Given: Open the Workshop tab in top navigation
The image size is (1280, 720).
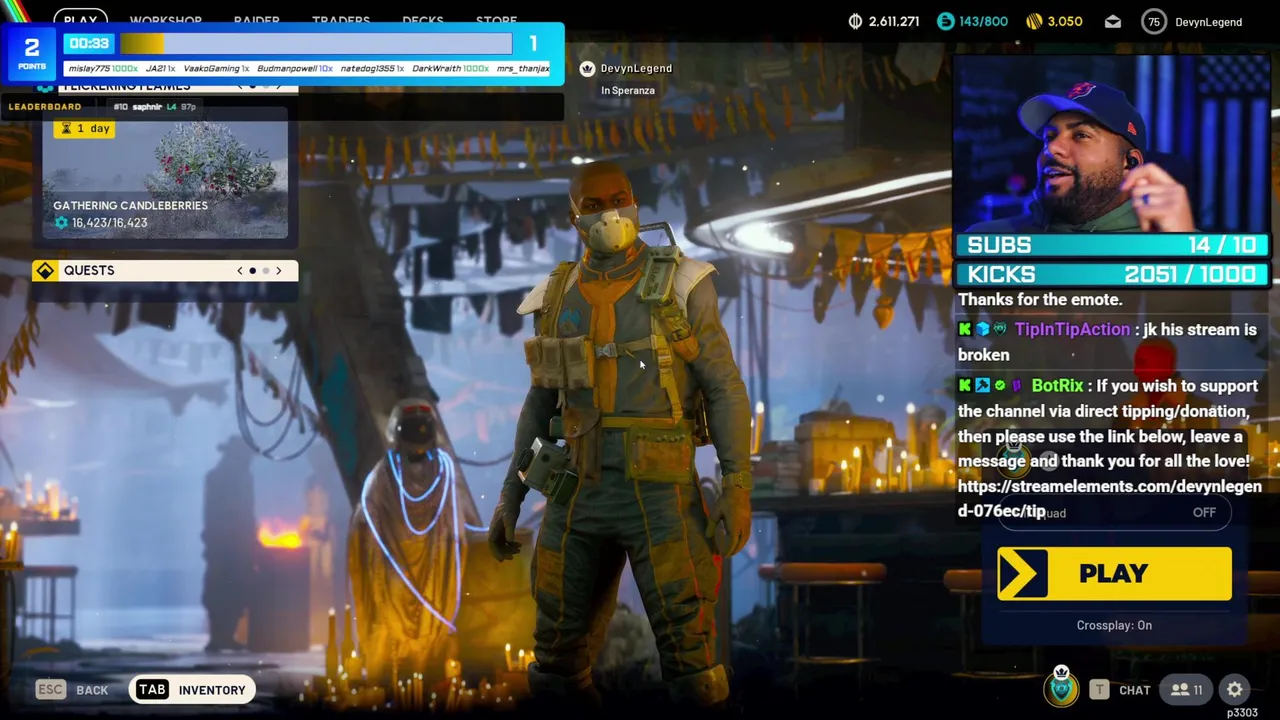Looking at the screenshot, I should coord(166,20).
